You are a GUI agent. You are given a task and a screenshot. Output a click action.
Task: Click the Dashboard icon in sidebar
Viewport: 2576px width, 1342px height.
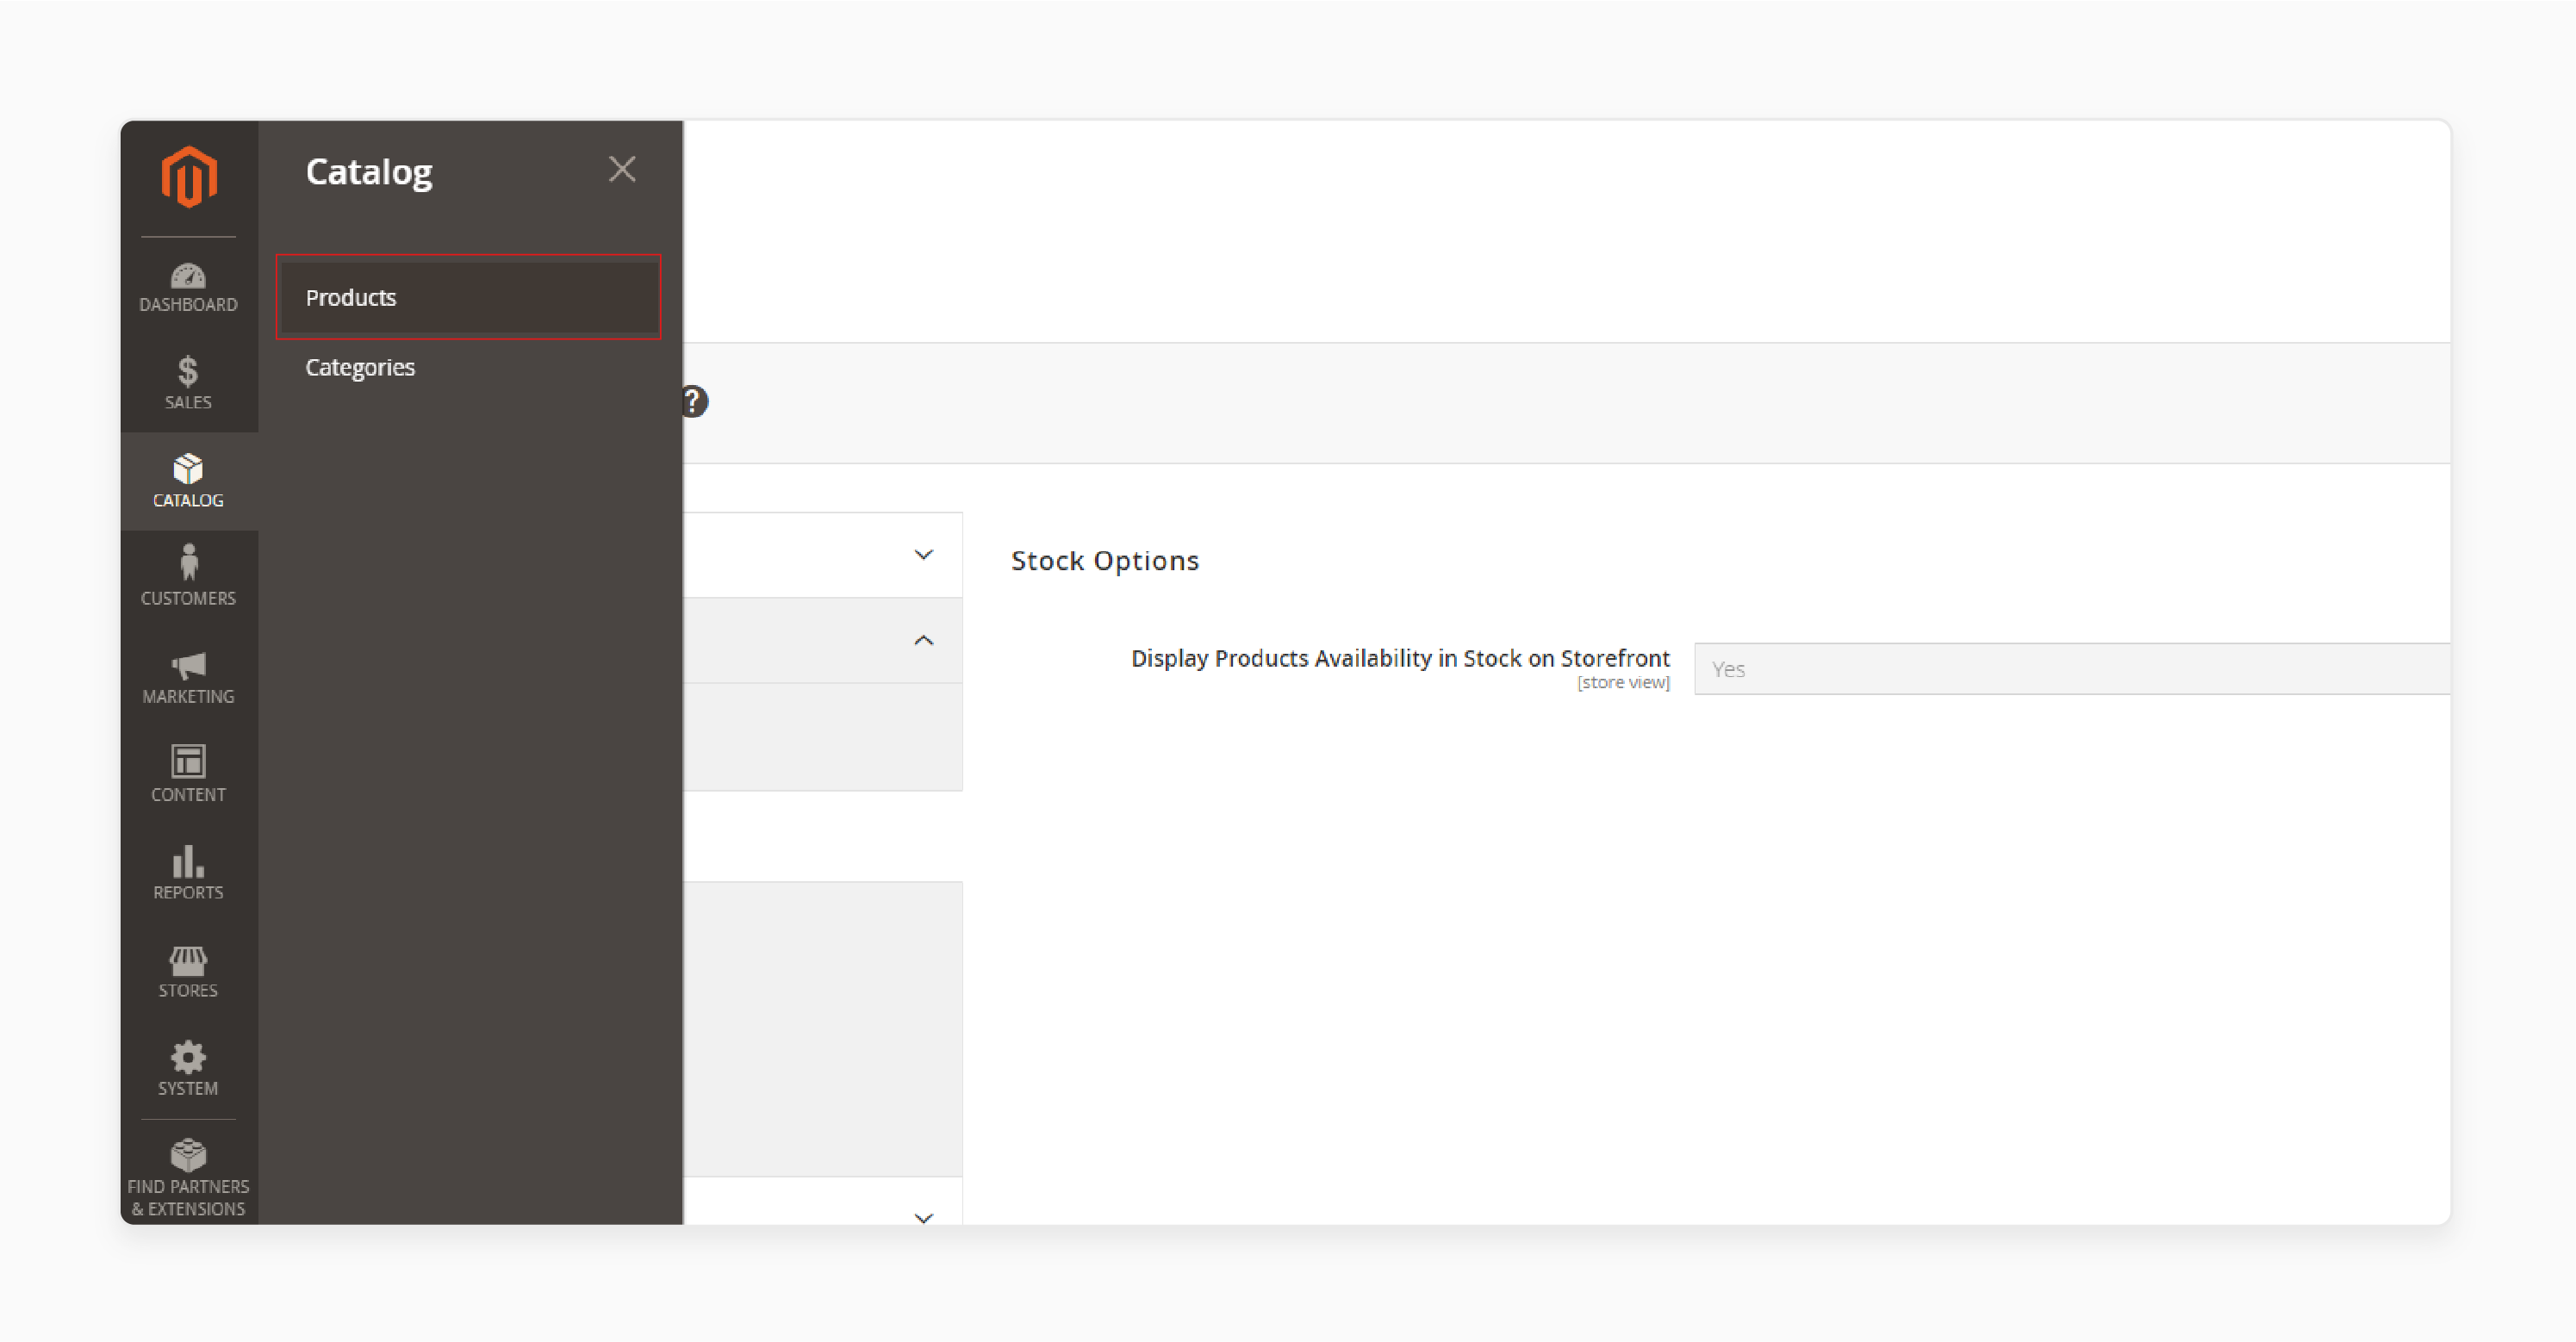(x=186, y=277)
